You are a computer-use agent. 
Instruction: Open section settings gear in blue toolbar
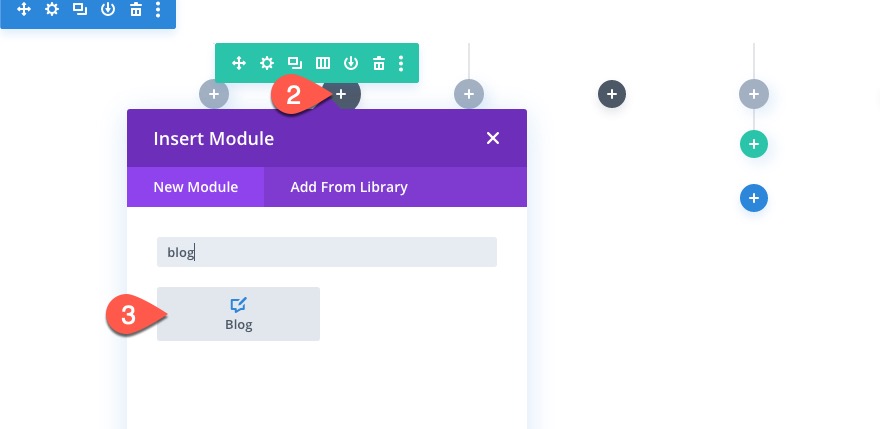click(x=52, y=10)
